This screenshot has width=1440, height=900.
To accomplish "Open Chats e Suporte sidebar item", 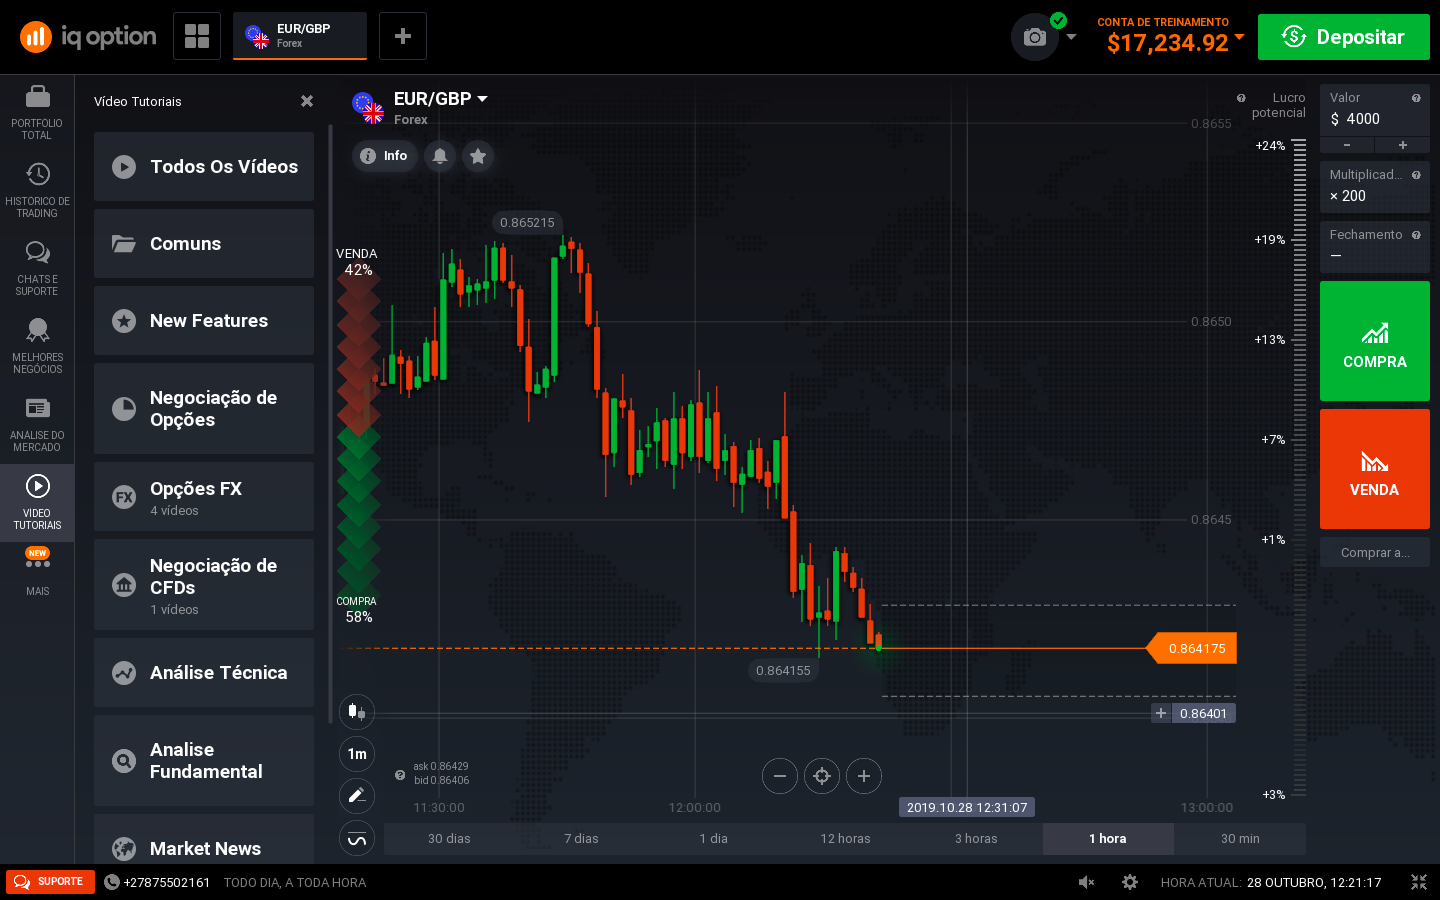I will (37, 269).
